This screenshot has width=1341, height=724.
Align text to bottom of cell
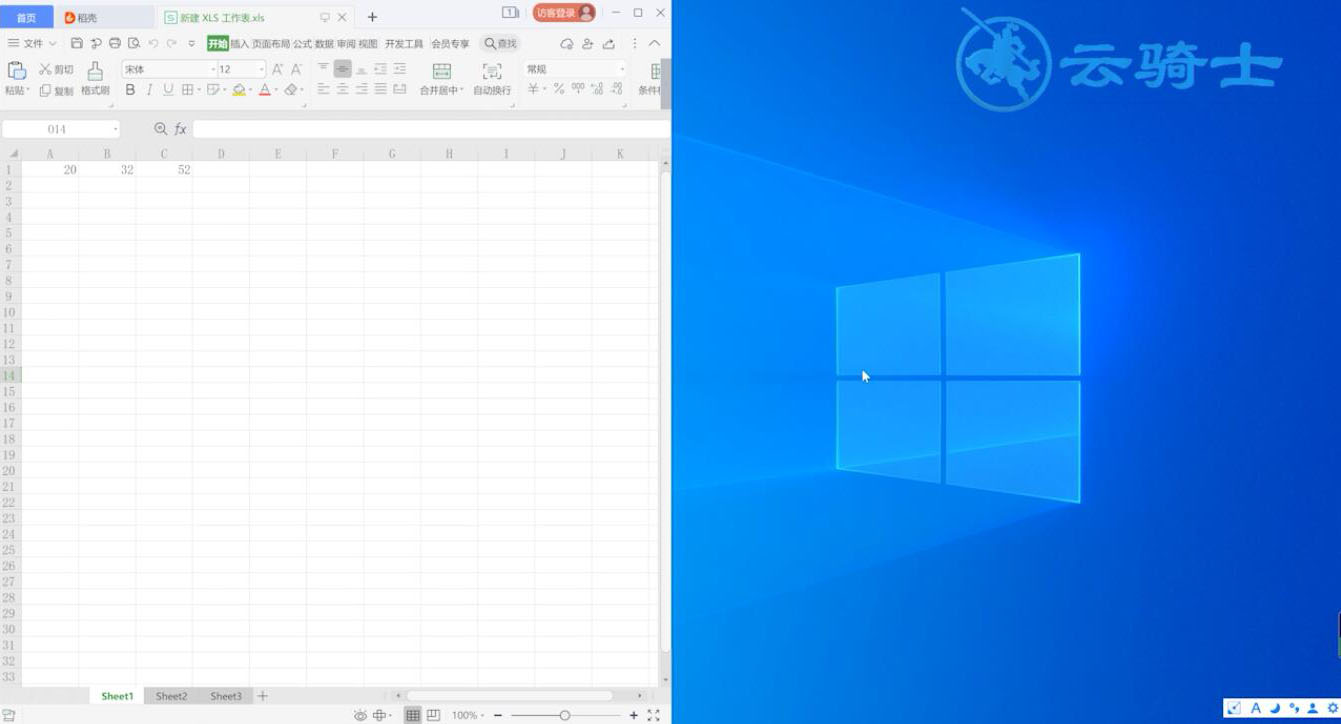tap(361, 69)
